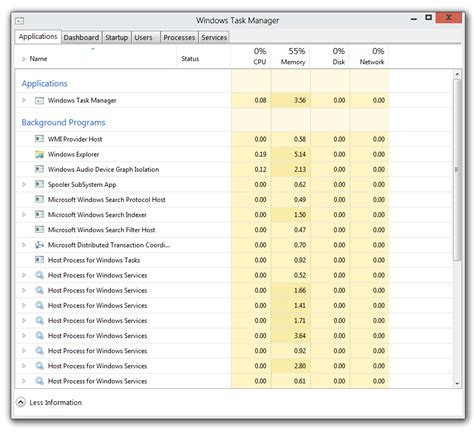474x432 pixels.
Task: Open the Processes tab
Action: coord(179,37)
